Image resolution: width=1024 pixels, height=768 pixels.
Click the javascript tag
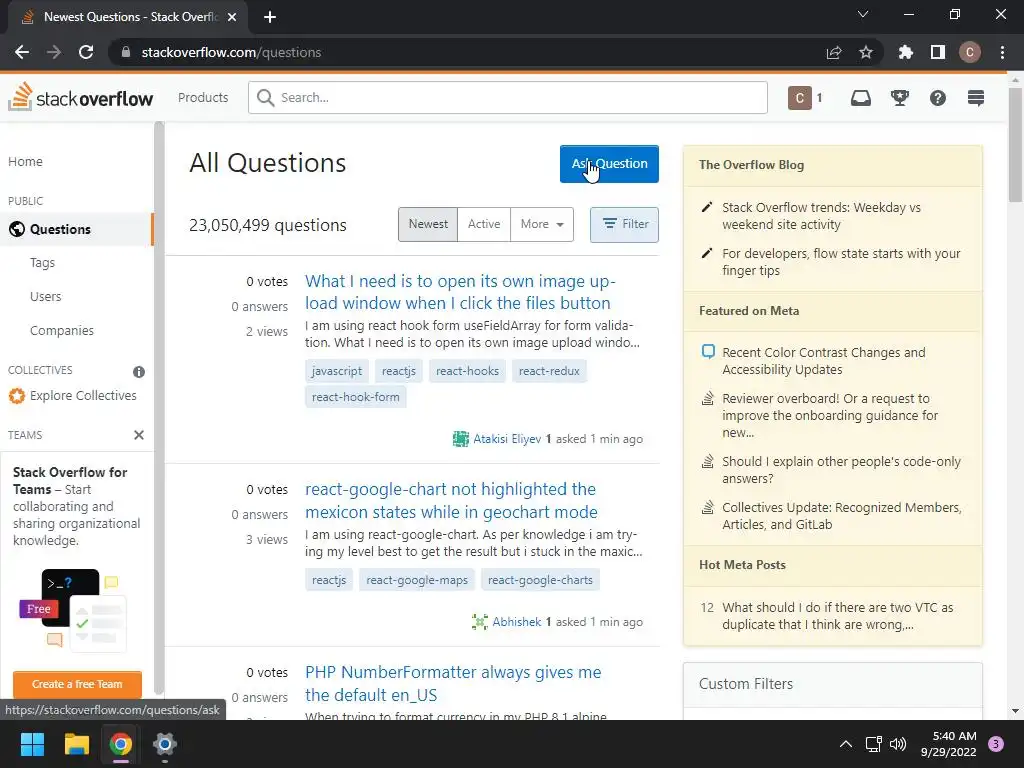[x=336, y=371]
